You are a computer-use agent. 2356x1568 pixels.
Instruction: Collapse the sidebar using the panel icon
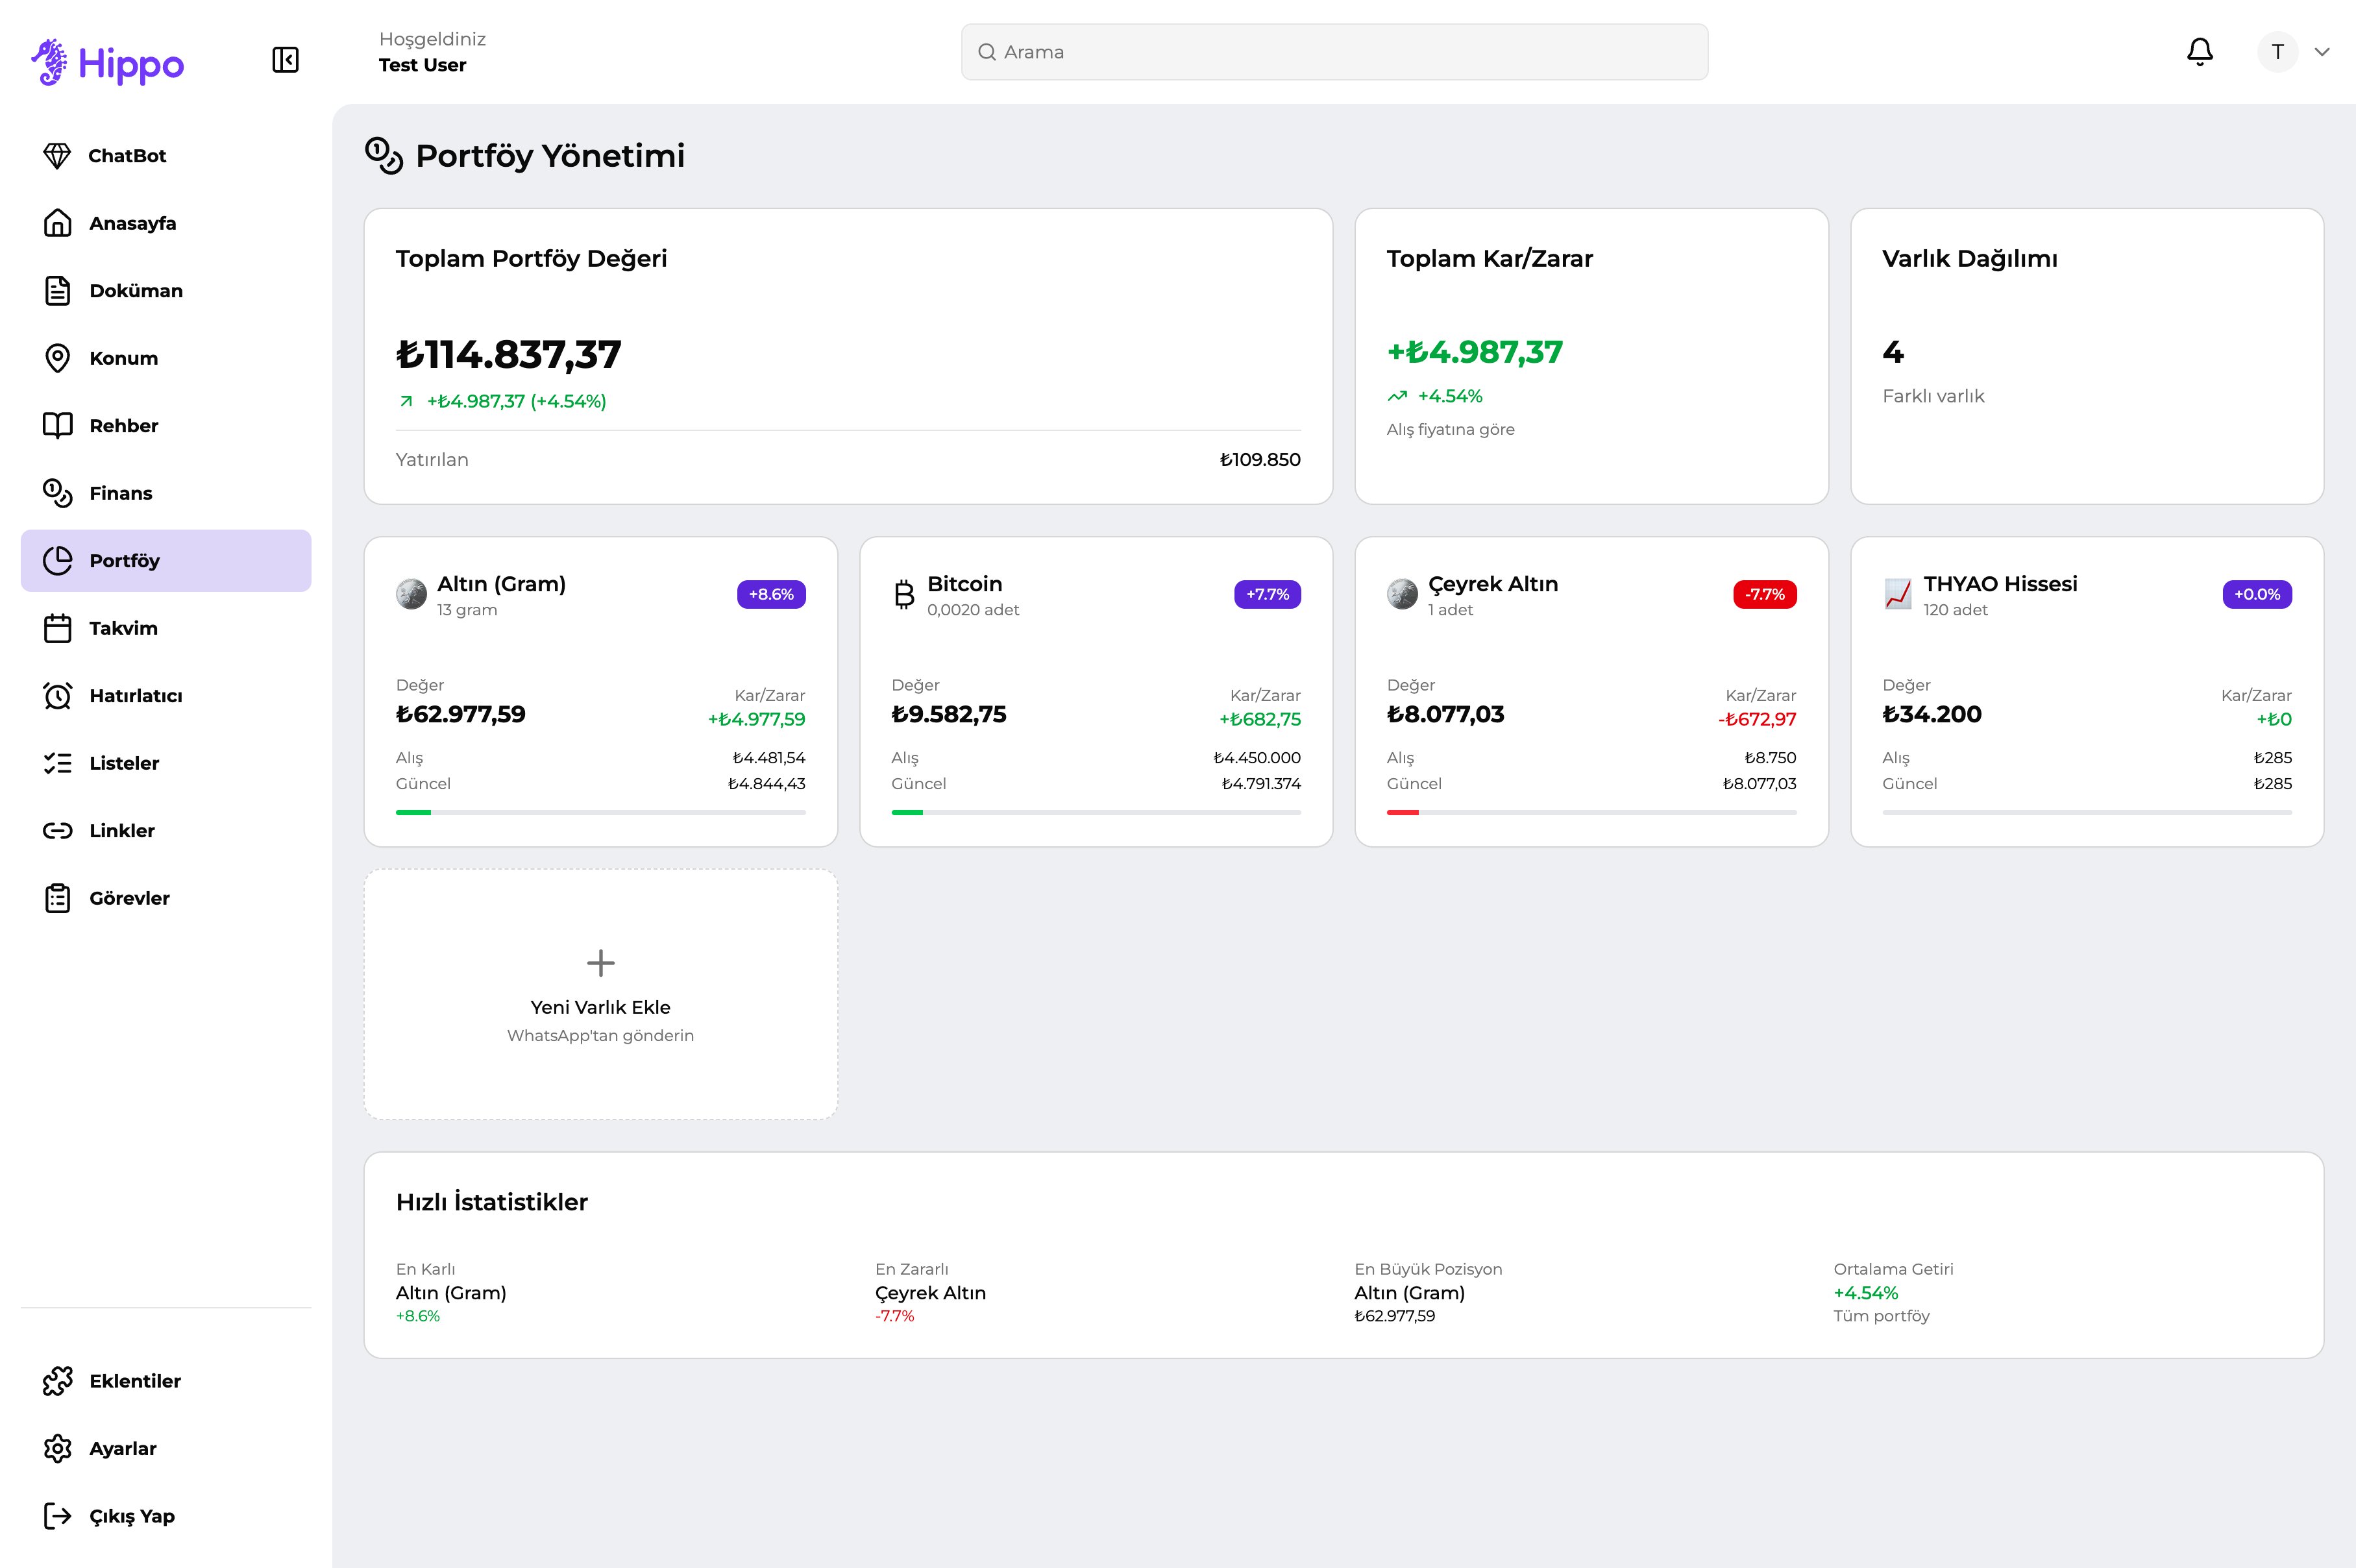coord(285,60)
